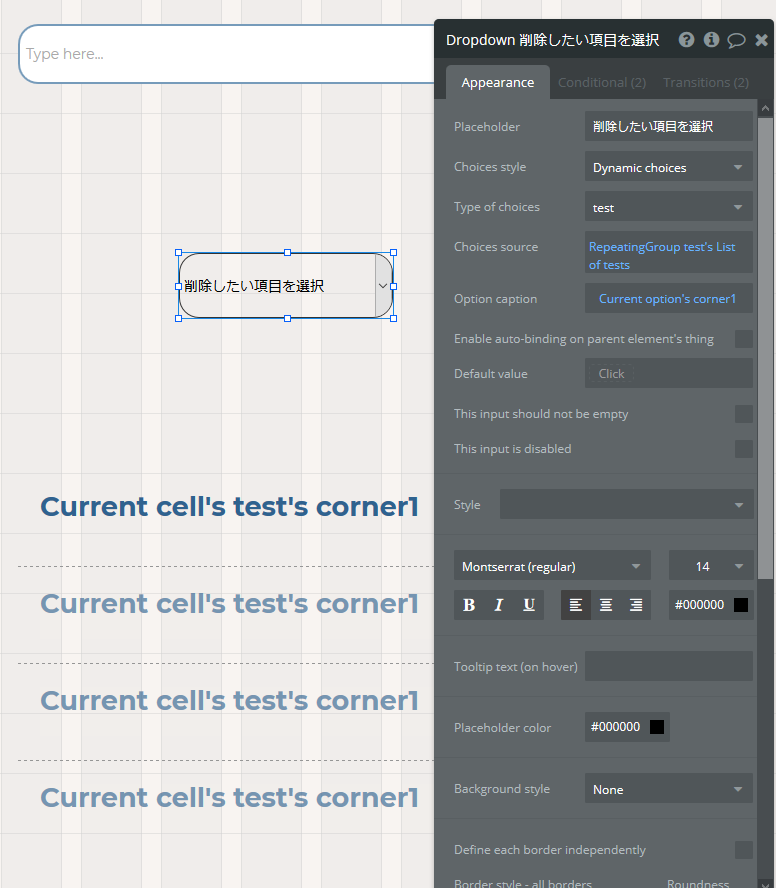This screenshot has height=888, width=776.
Task: Switch to the Conditional tab
Action: click(x=602, y=83)
